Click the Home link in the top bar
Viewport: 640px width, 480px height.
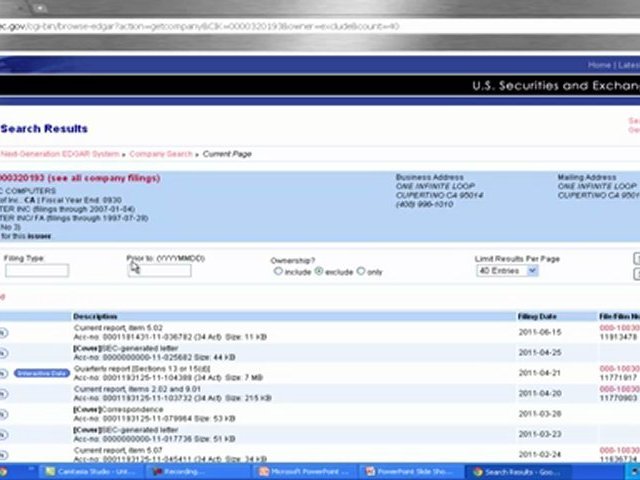coord(600,65)
